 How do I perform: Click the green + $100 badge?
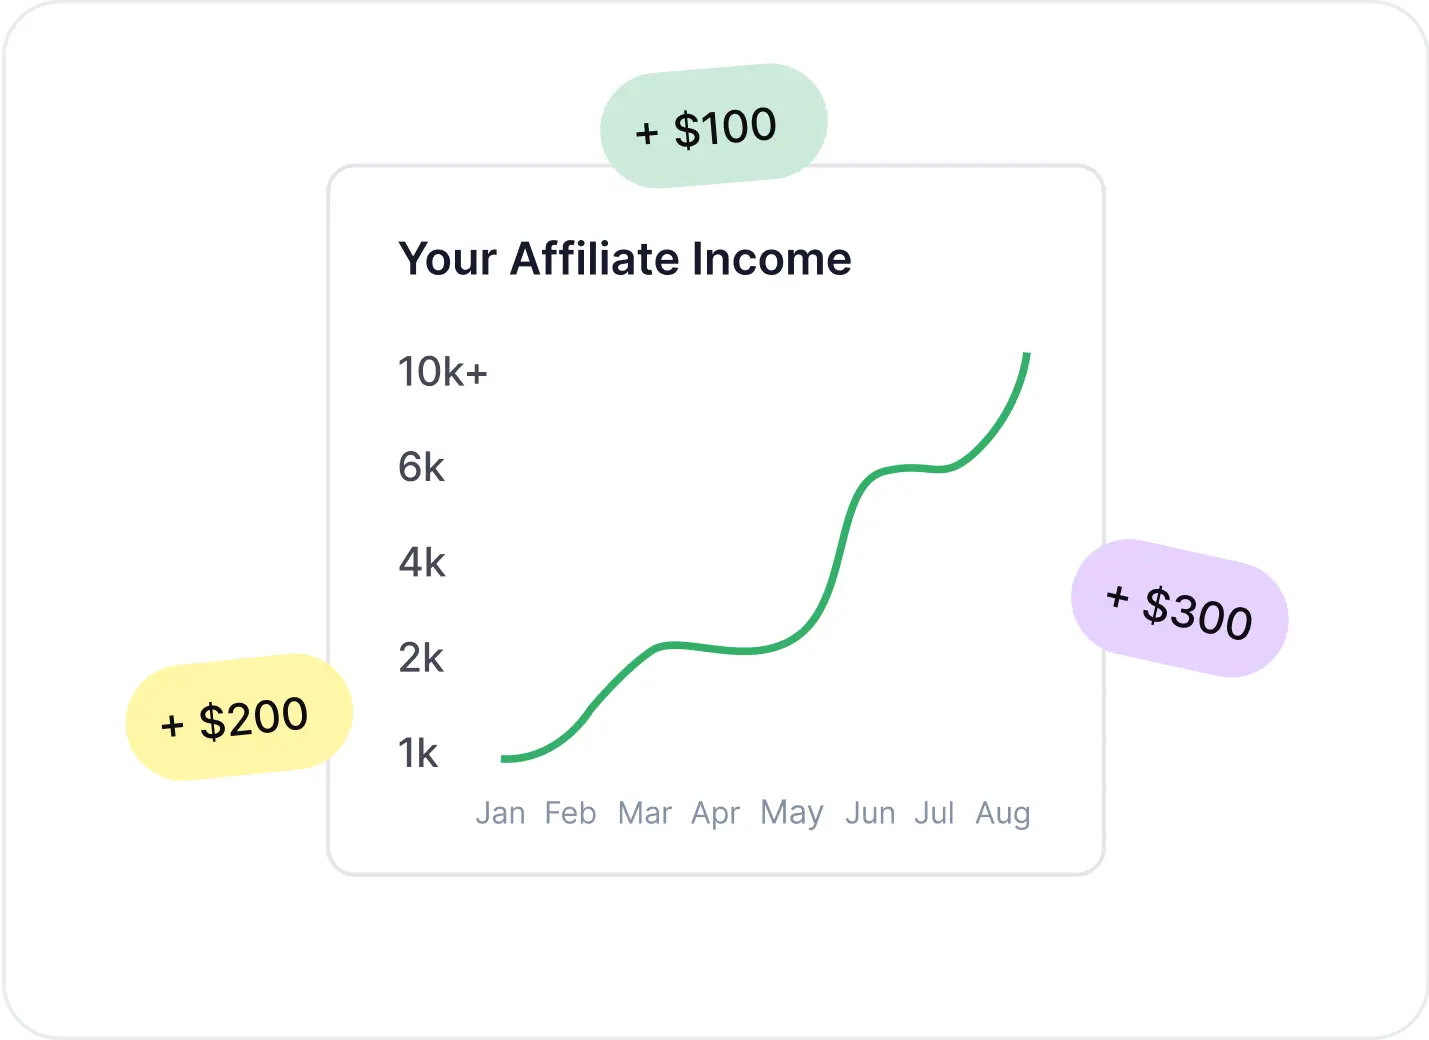coord(714,126)
